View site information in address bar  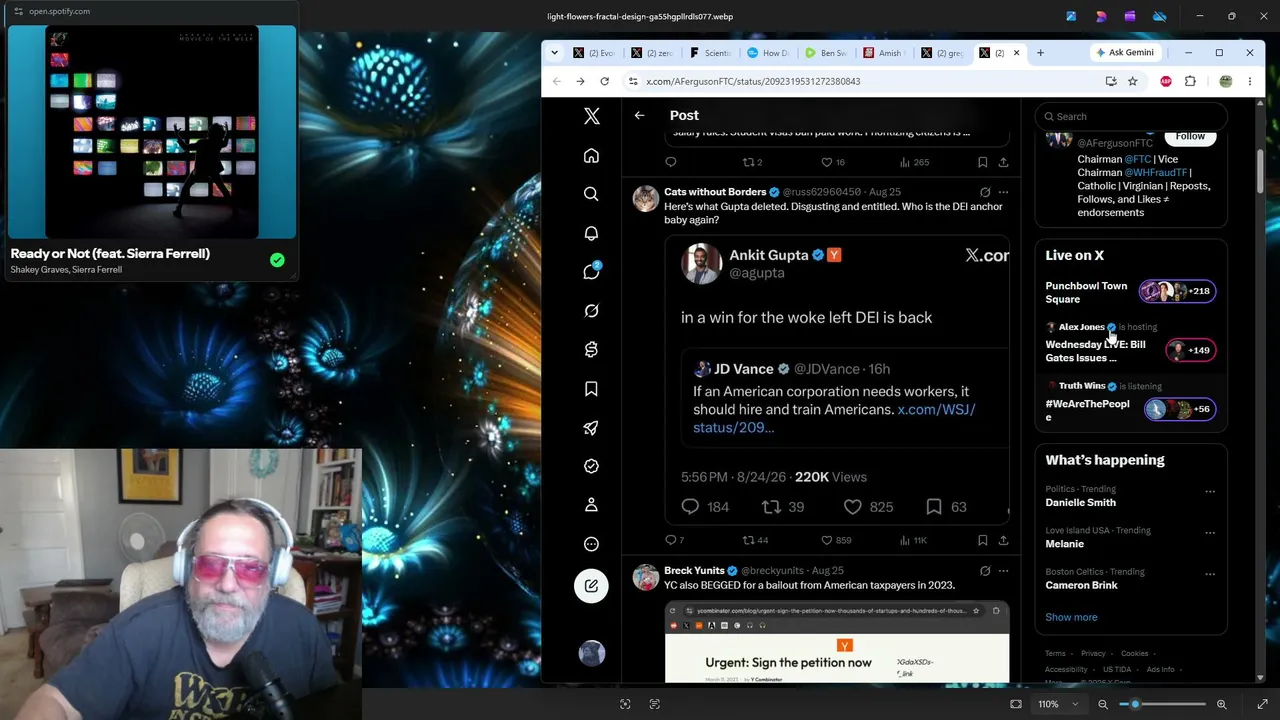click(x=632, y=81)
